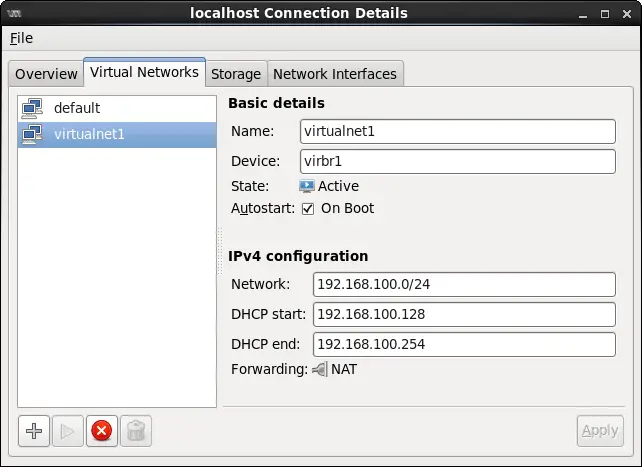Select the default network row
This screenshot has width=642, height=467.
coord(117,108)
